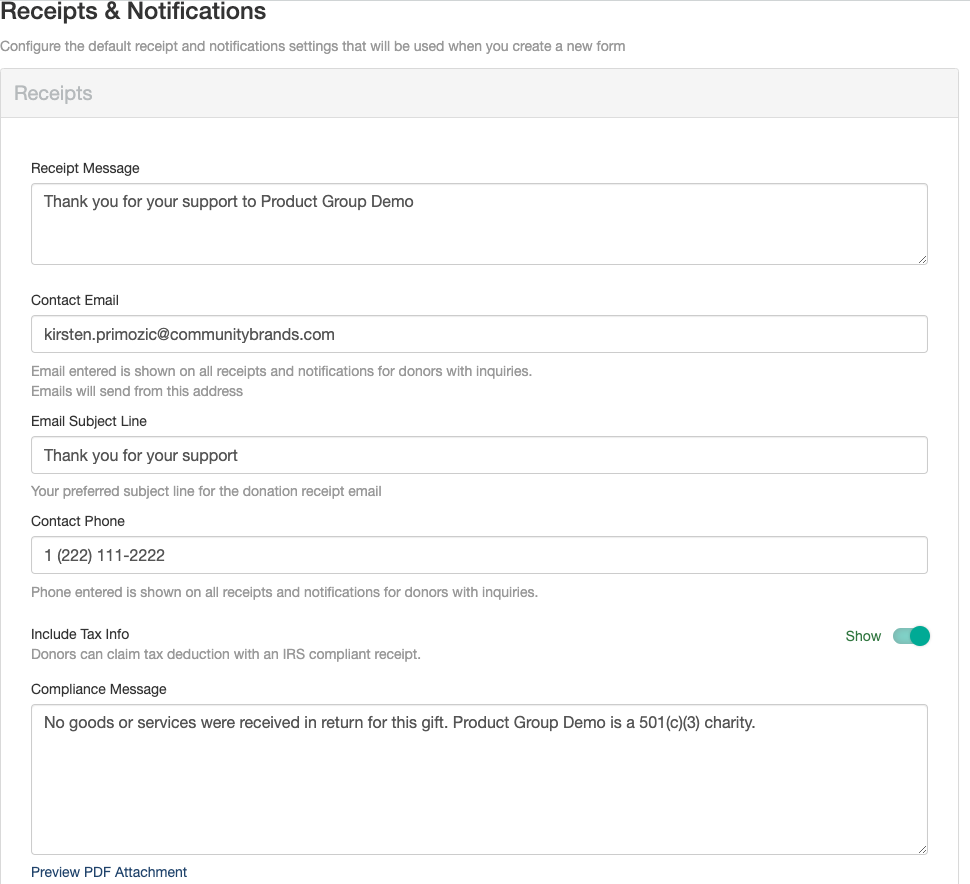
Task: Click the Compliance Message resize grip
Action: point(921,848)
